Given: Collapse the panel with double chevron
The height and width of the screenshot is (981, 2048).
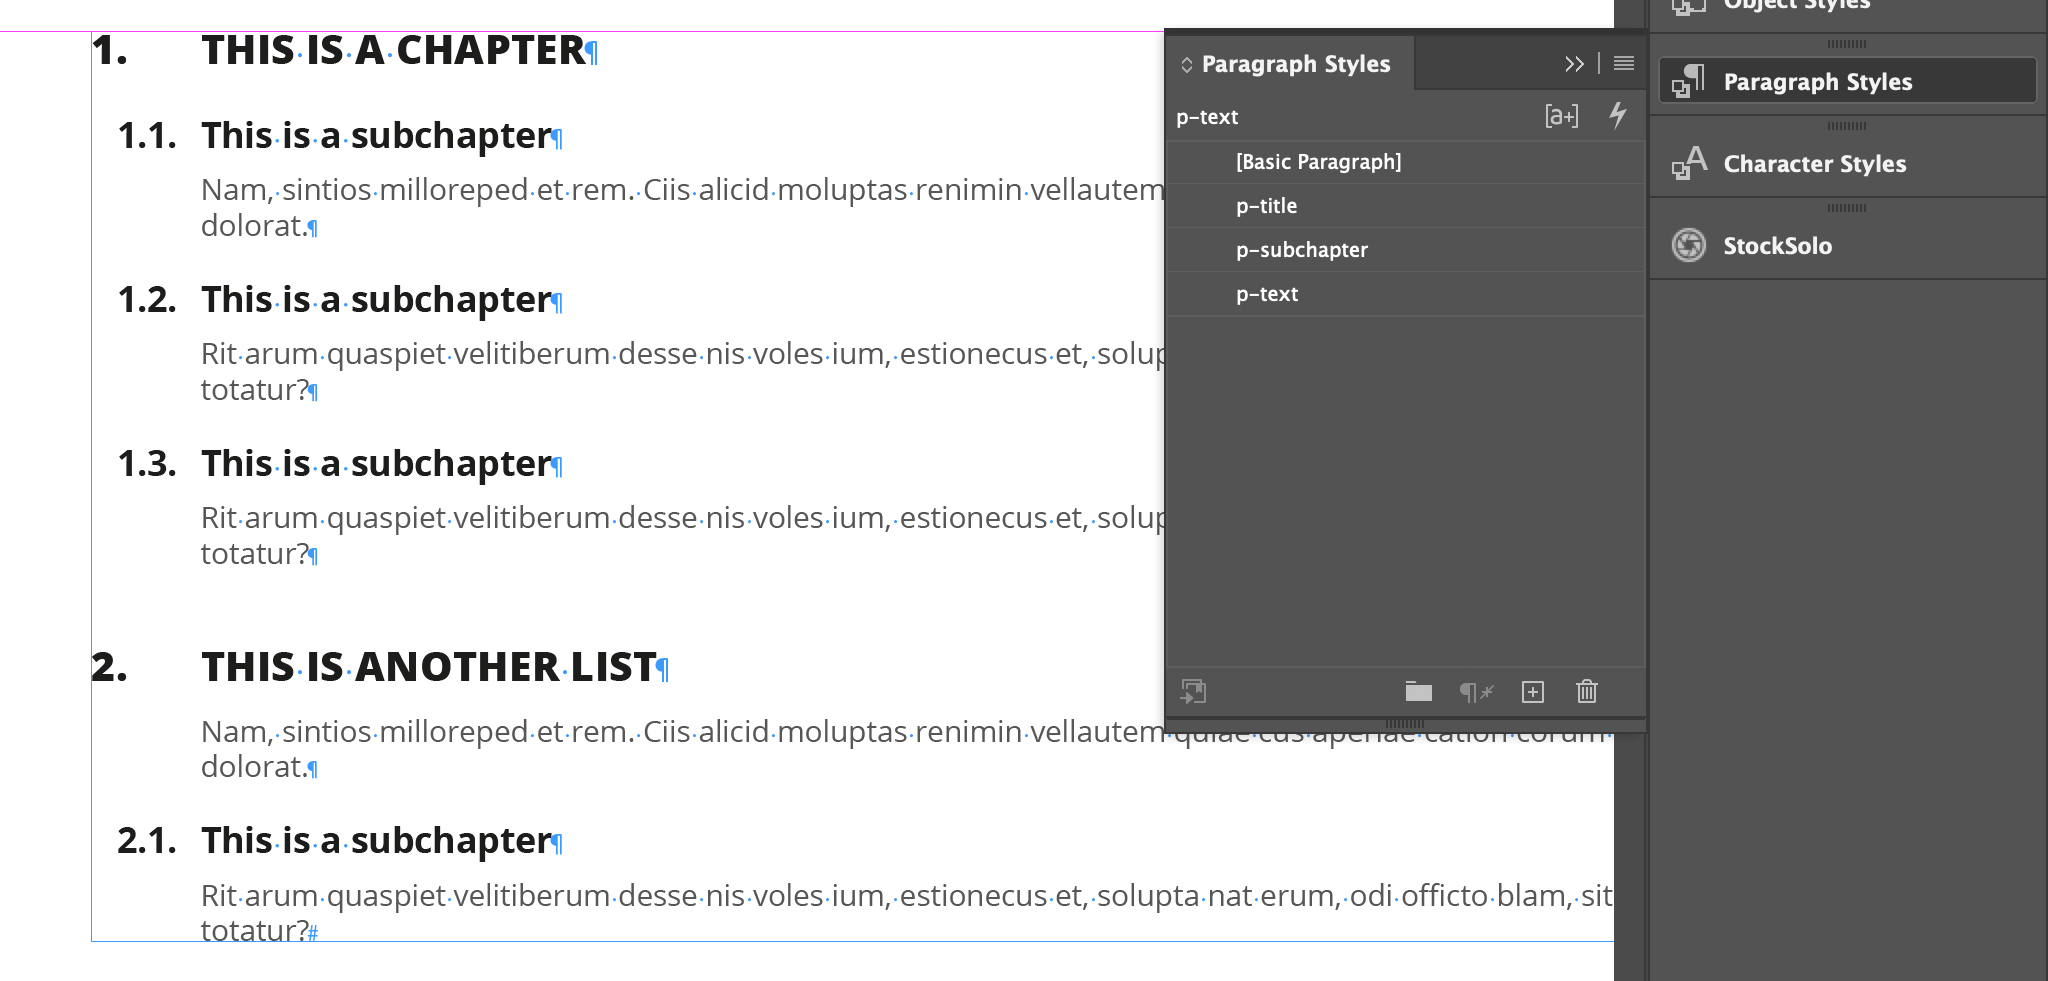Looking at the screenshot, I should (1575, 63).
